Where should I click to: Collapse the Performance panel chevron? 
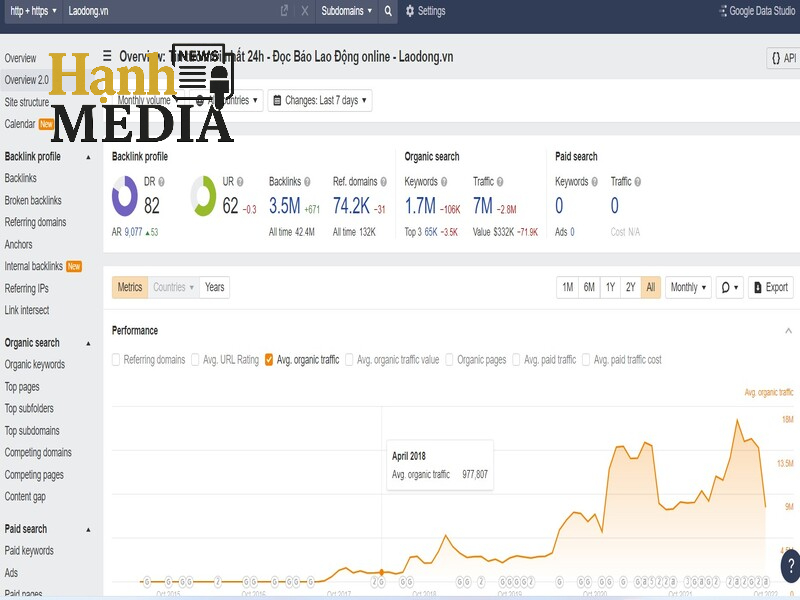(788, 331)
